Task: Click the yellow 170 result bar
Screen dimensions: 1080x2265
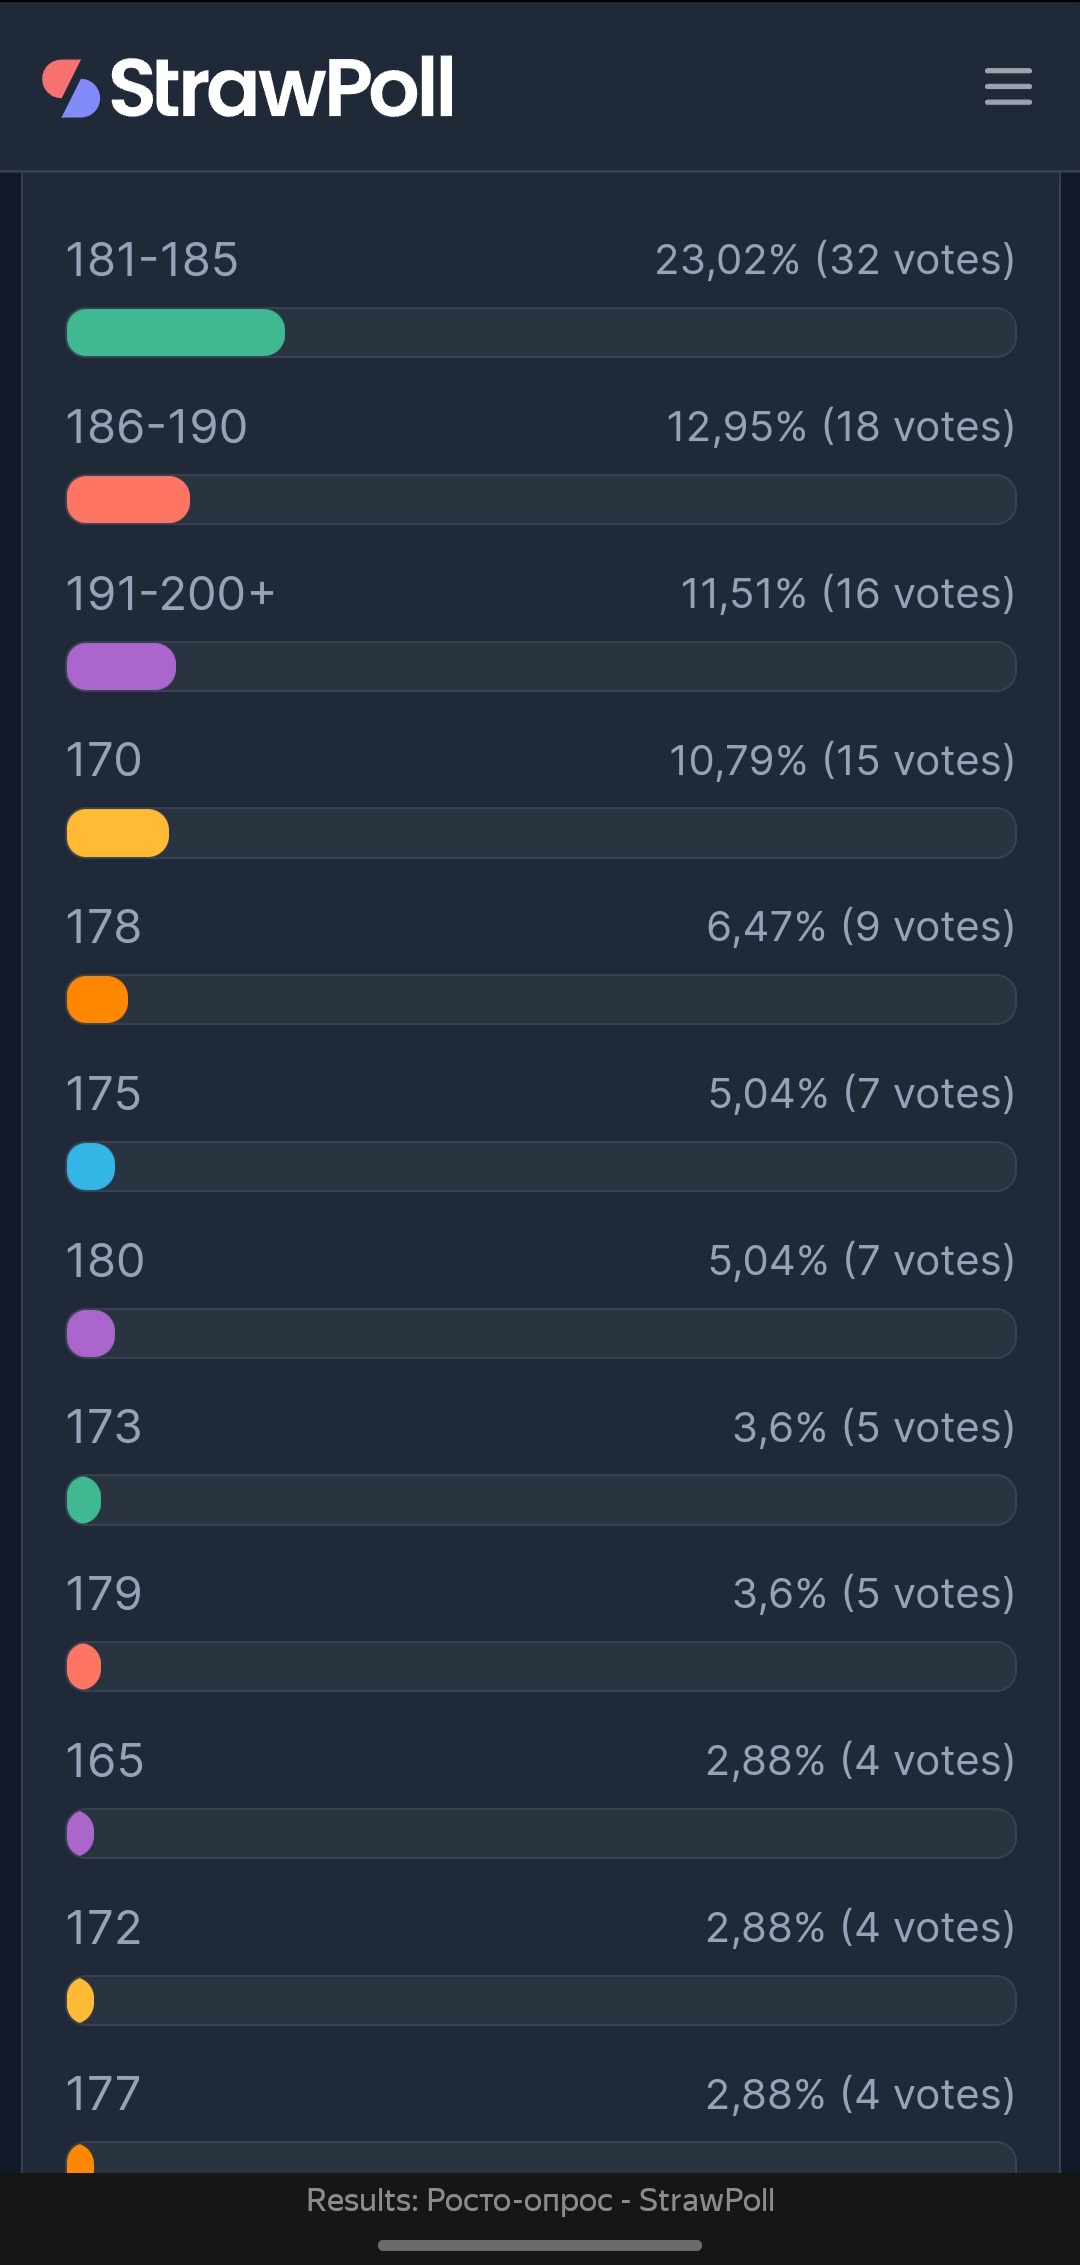Action: pos(118,834)
